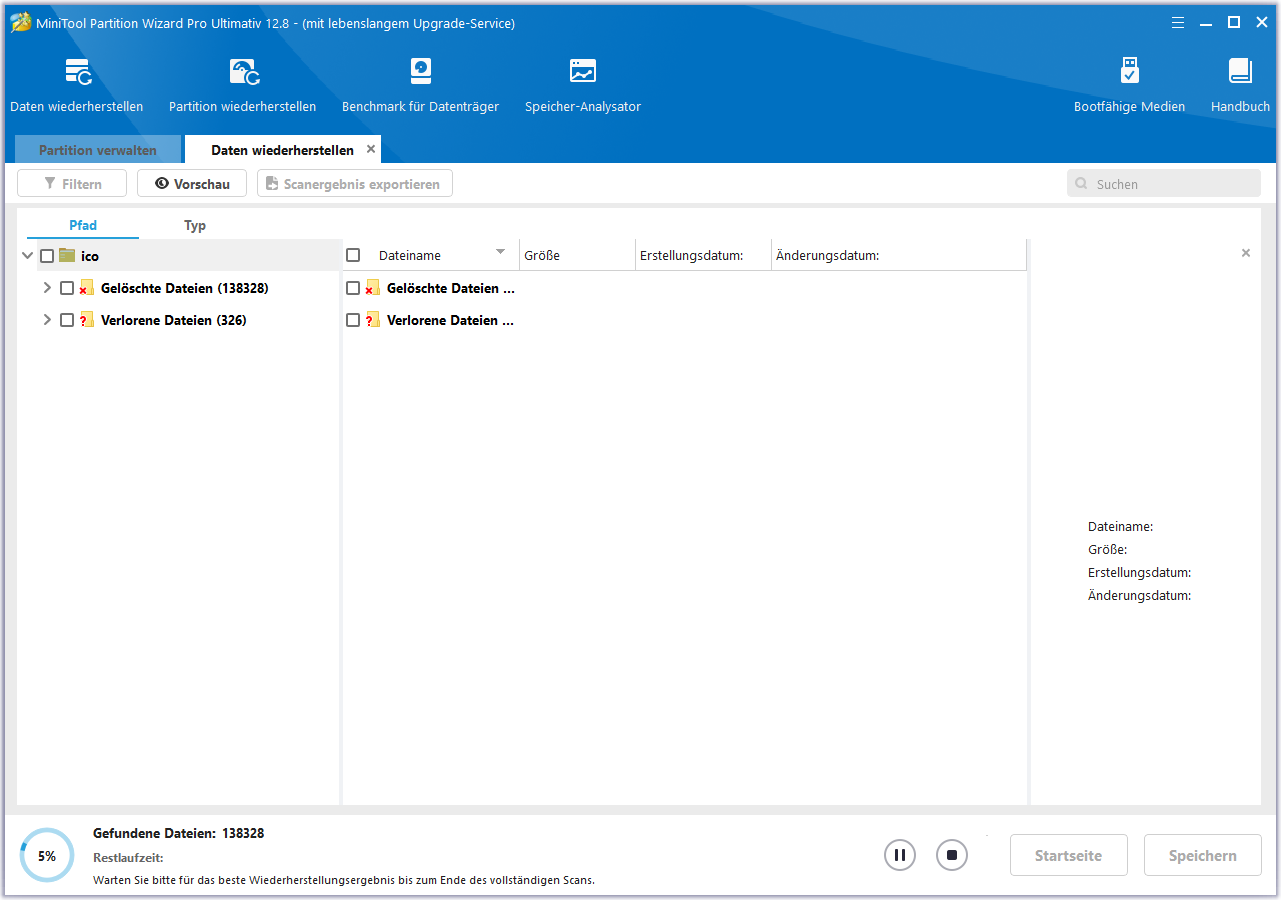Switch to Typ view tab
Screen dimensions: 1281x900
pyautogui.click(x=195, y=225)
